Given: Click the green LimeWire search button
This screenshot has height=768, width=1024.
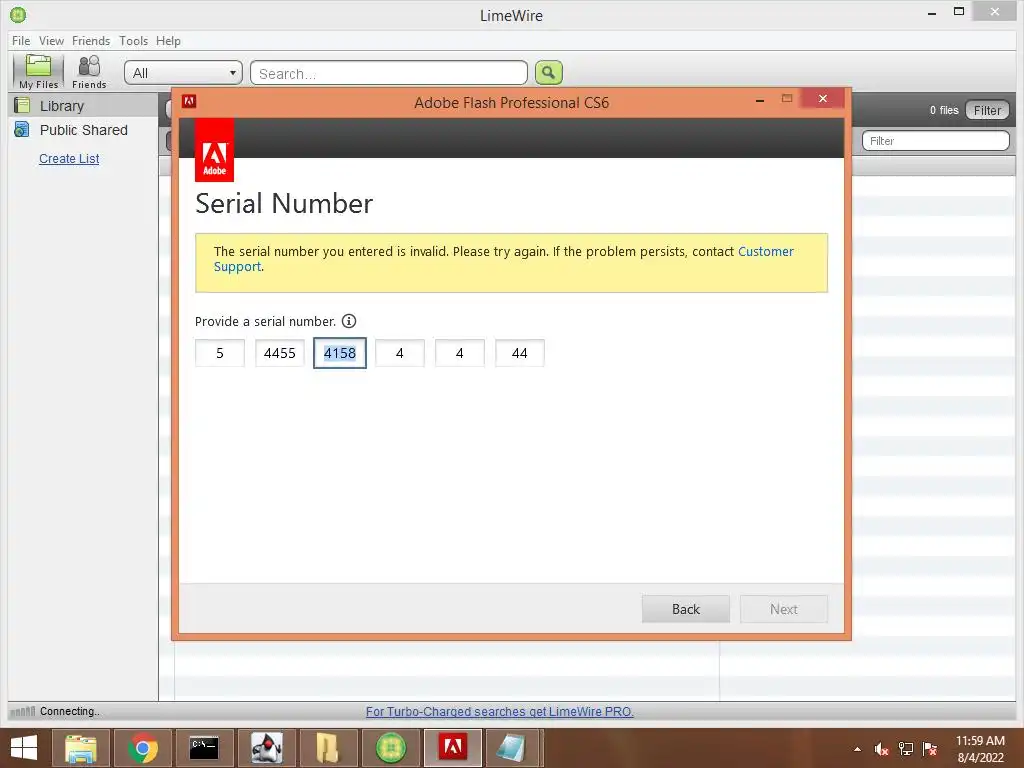Looking at the screenshot, I should 549,72.
